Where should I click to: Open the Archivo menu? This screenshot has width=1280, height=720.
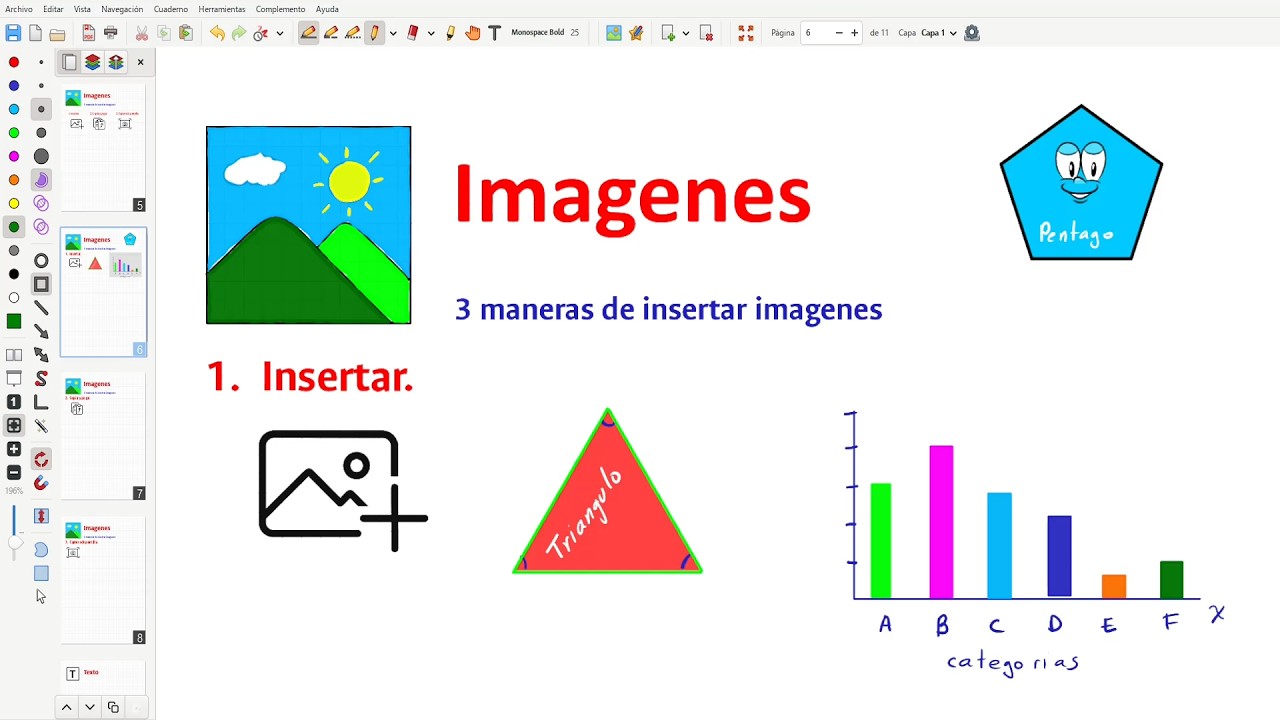tap(19, 9)
